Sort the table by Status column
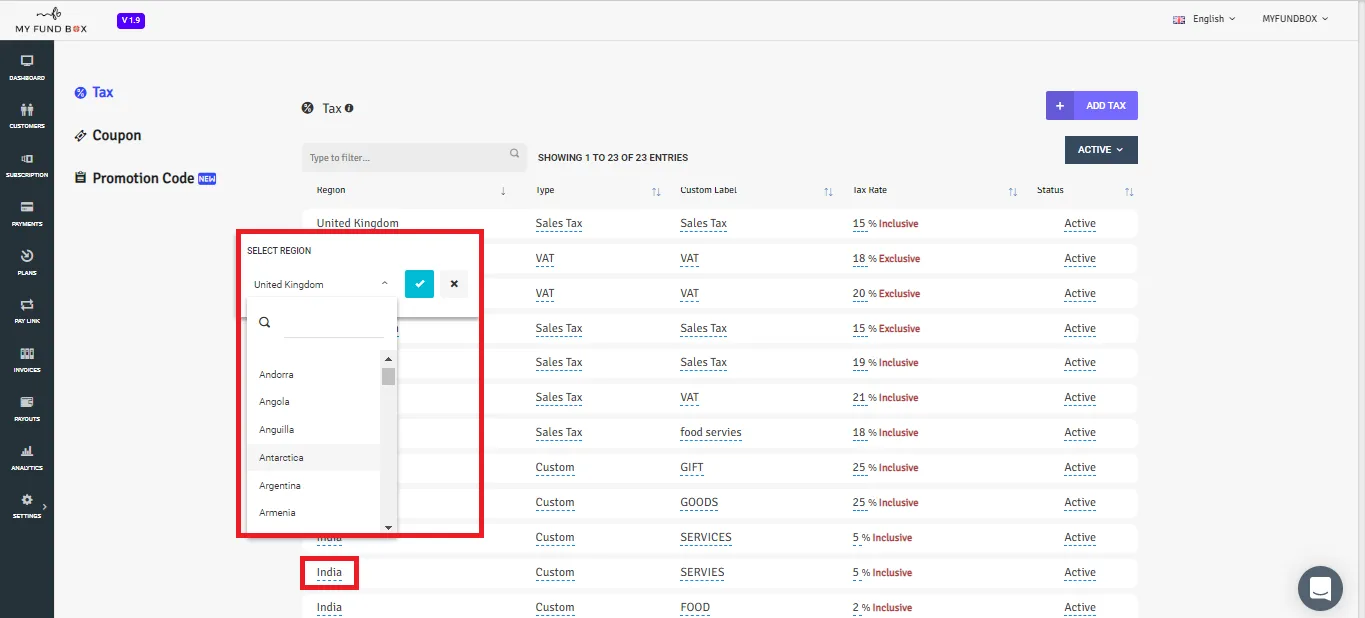Image resolution: width=1365 pixels, height=618 pixels. click(1129, 191)
